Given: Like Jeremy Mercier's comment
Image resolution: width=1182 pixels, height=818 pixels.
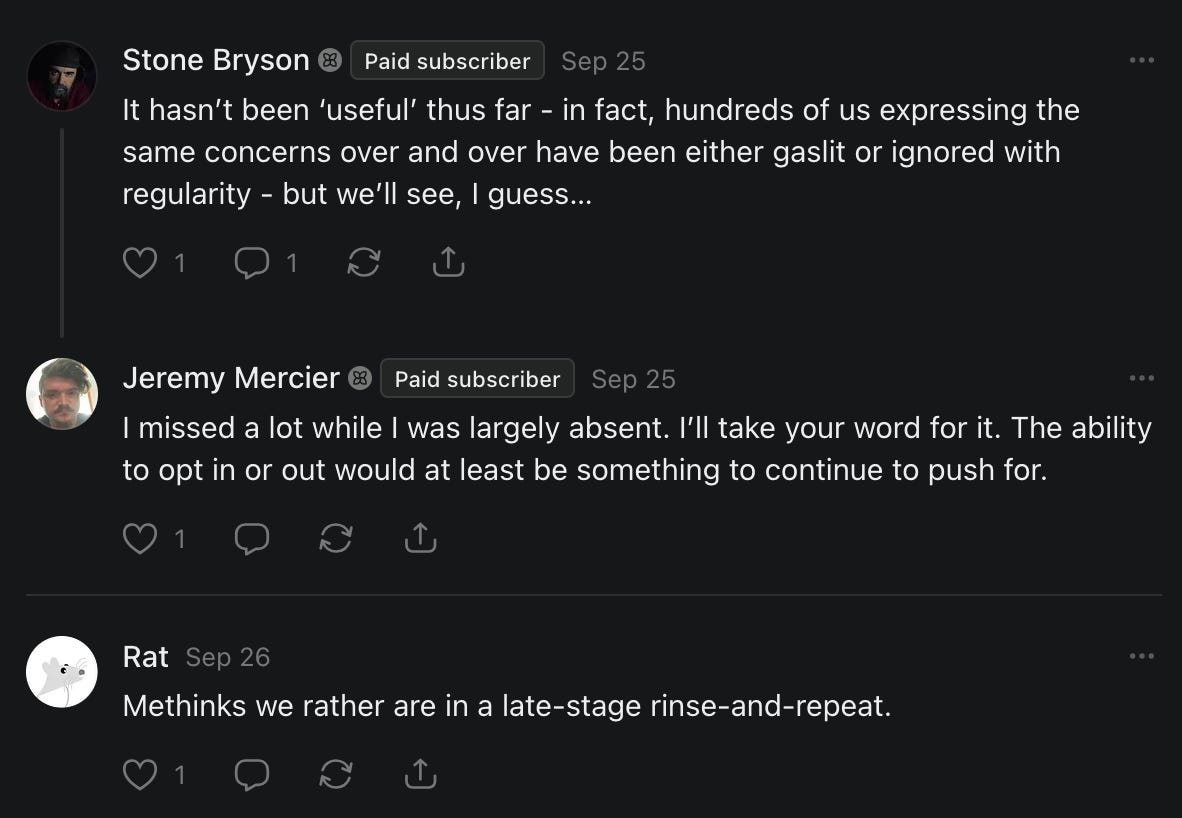Looking at the screenshot, I should (x=140, y=539).
